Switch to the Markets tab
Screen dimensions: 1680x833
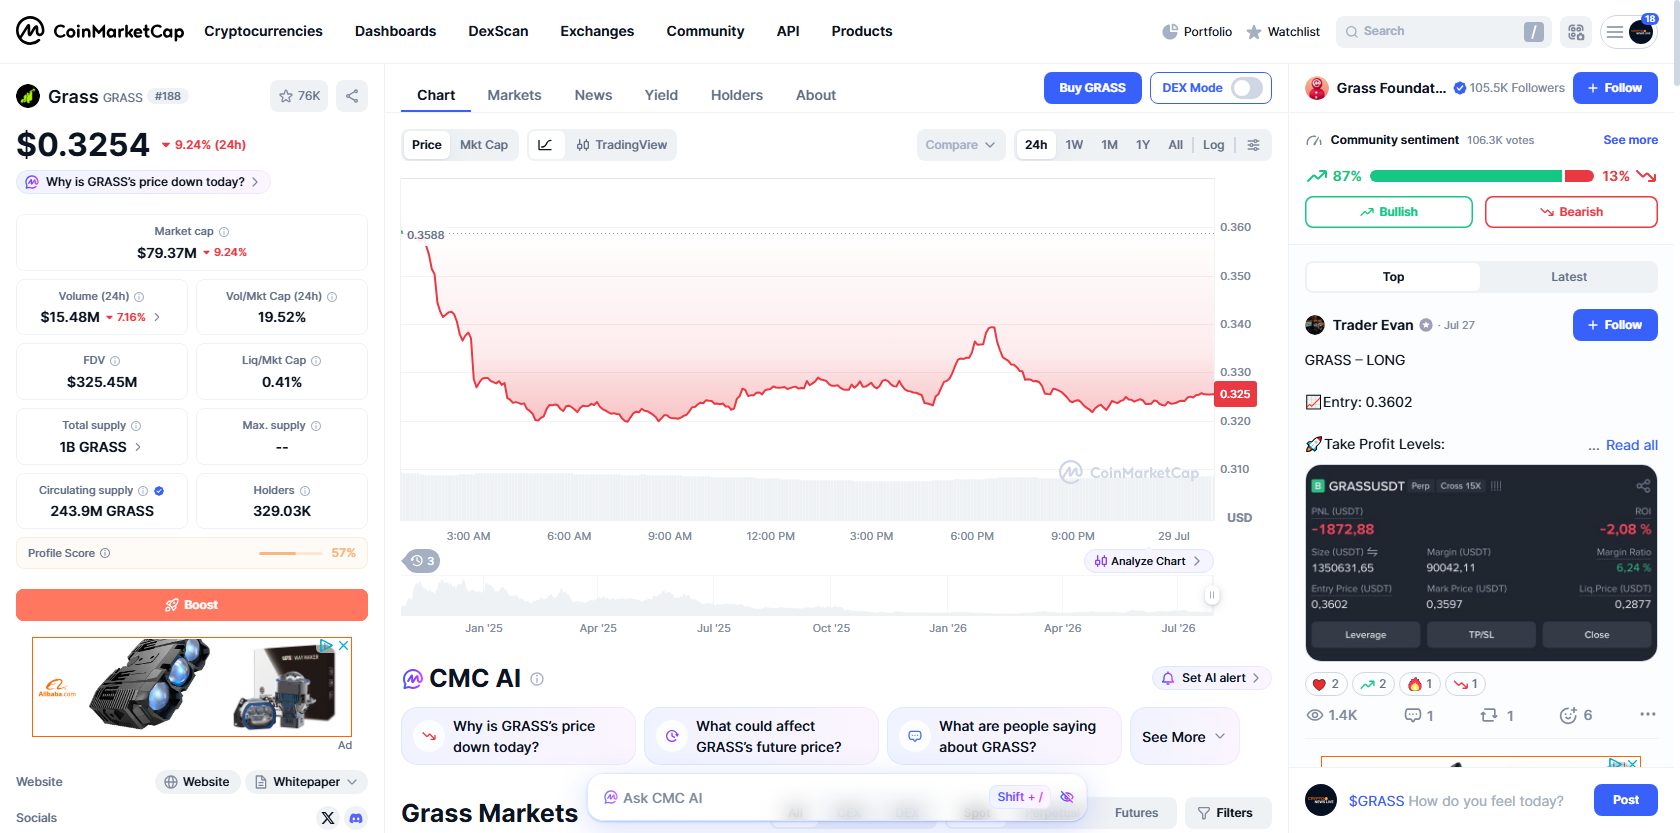pos(514,95)
